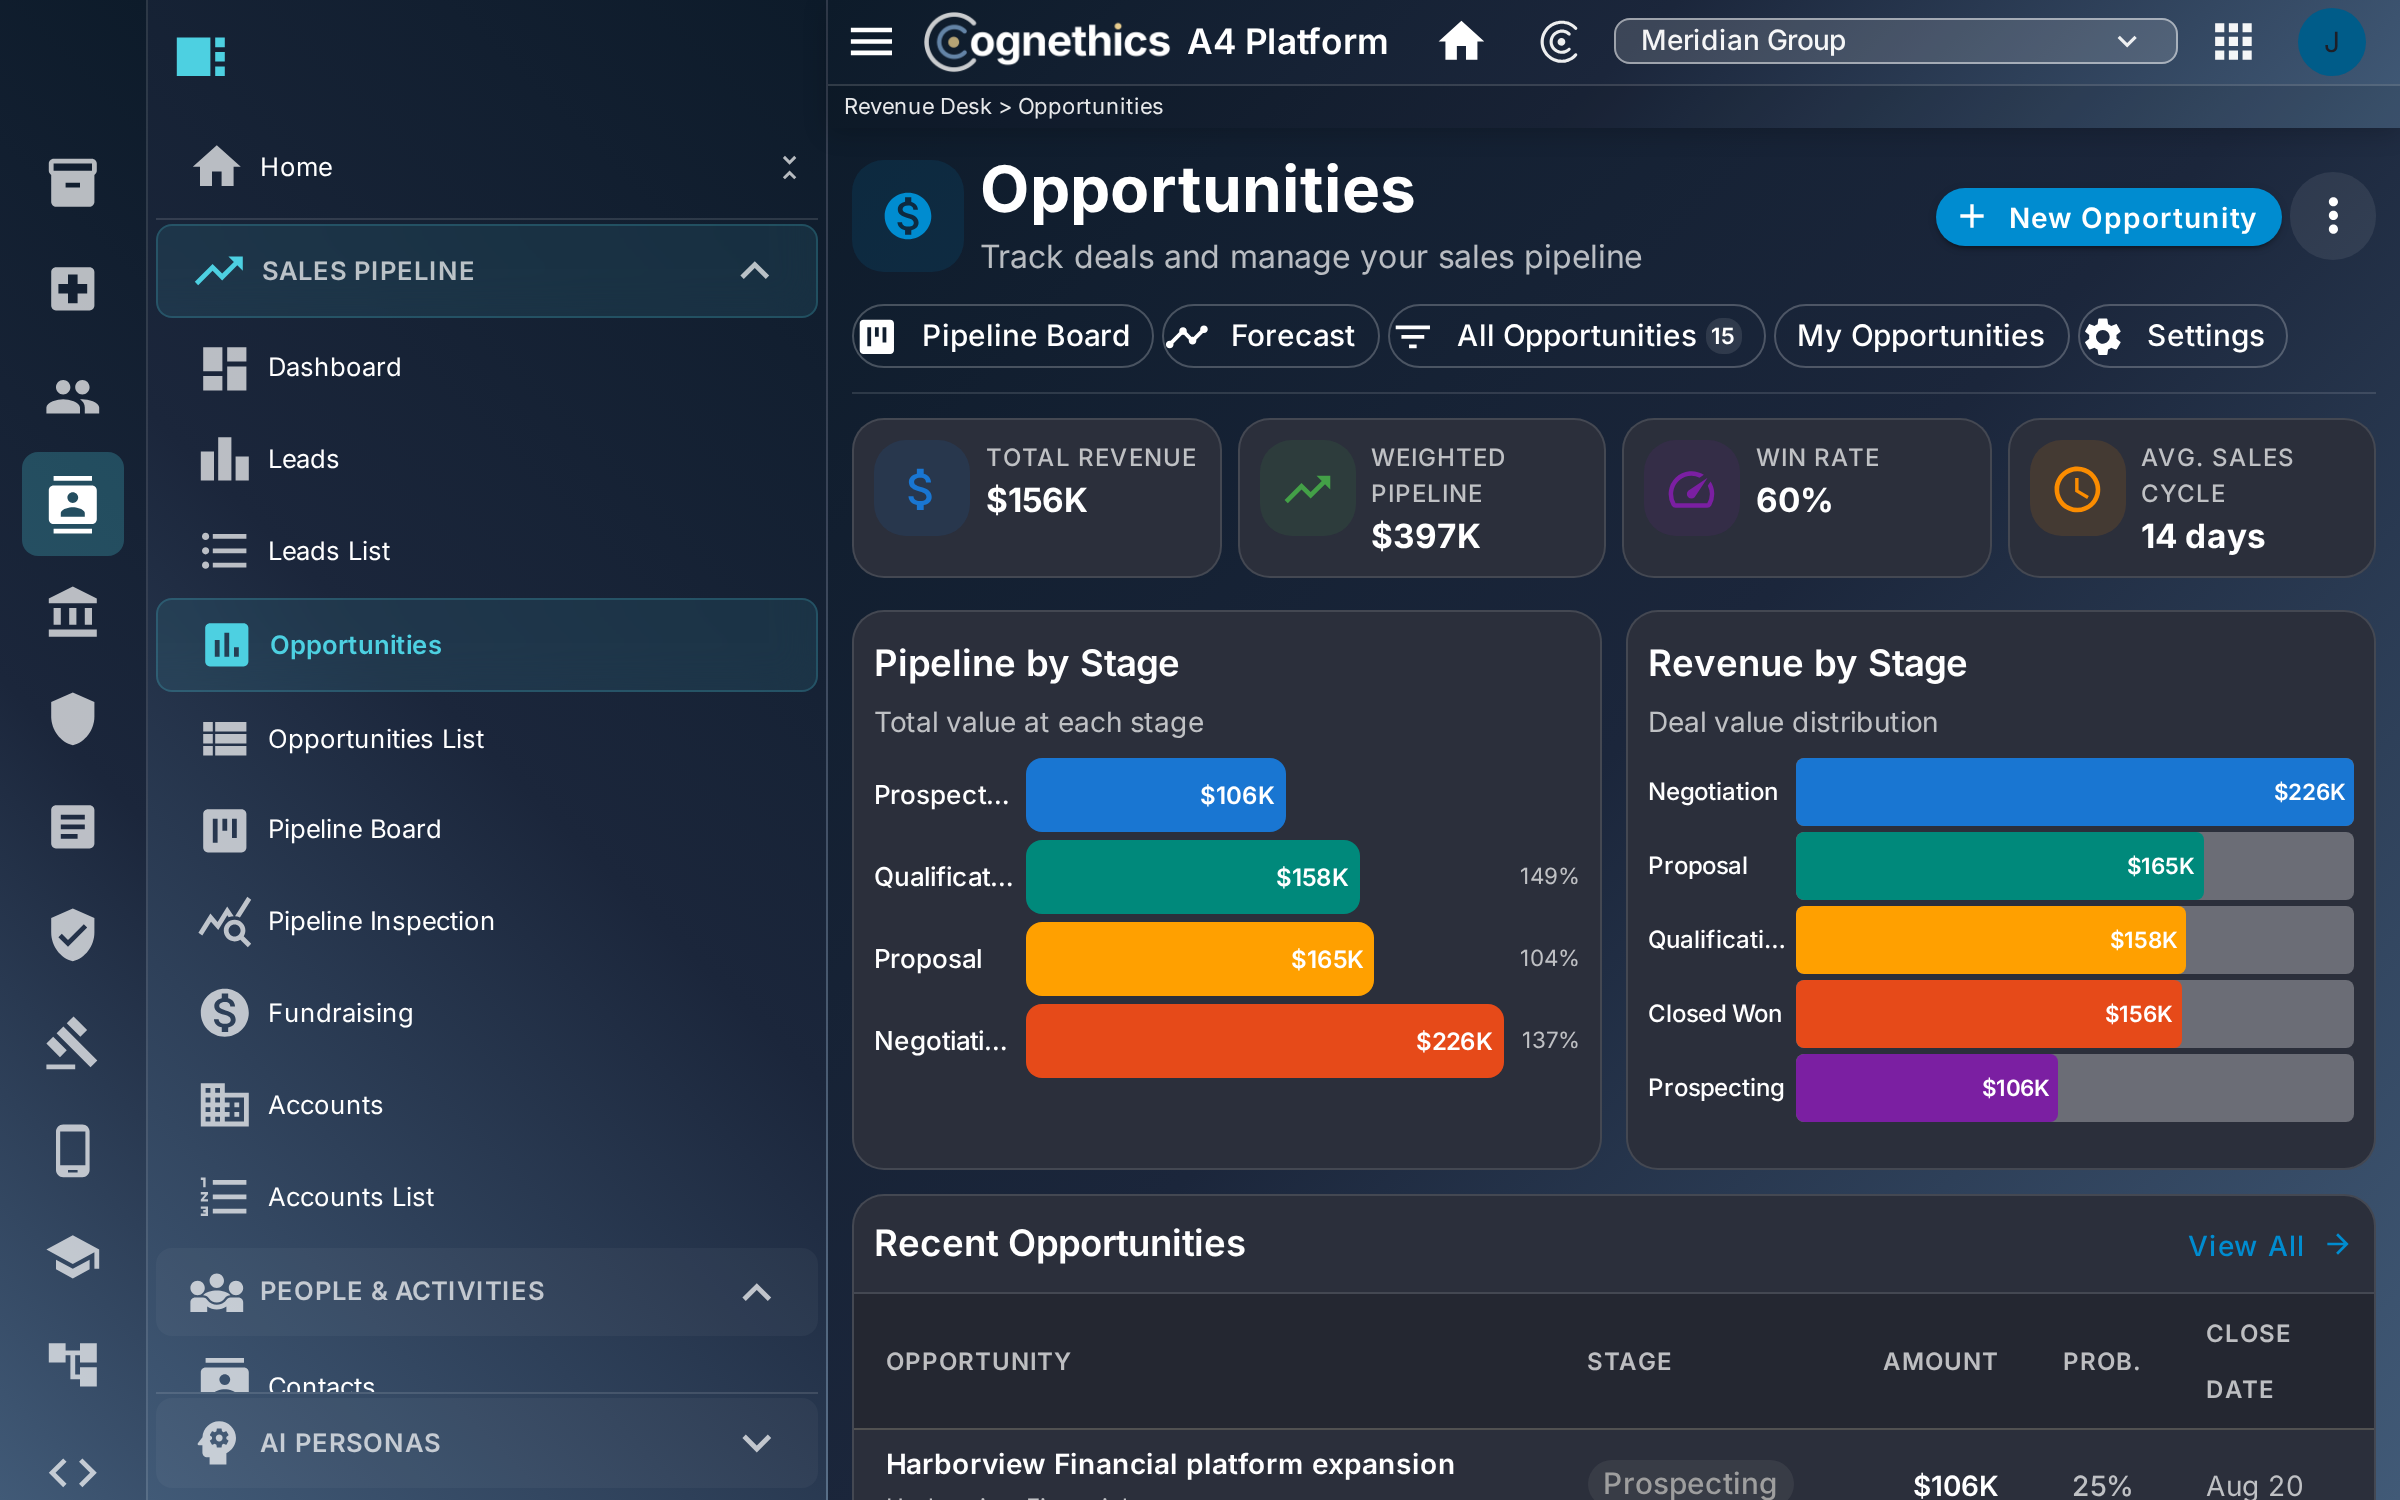This screenshot has height=1500, width=2400.
Task: Open Pipeline Board in the sidebar
Action: coord(487,829)
